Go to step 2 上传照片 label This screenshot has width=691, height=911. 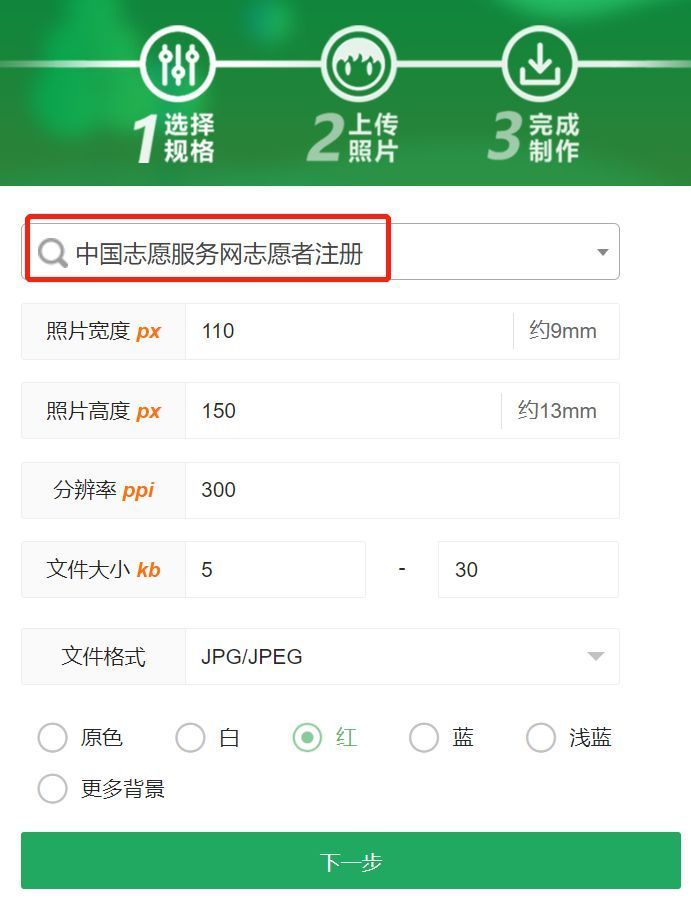tap(353, 138)
